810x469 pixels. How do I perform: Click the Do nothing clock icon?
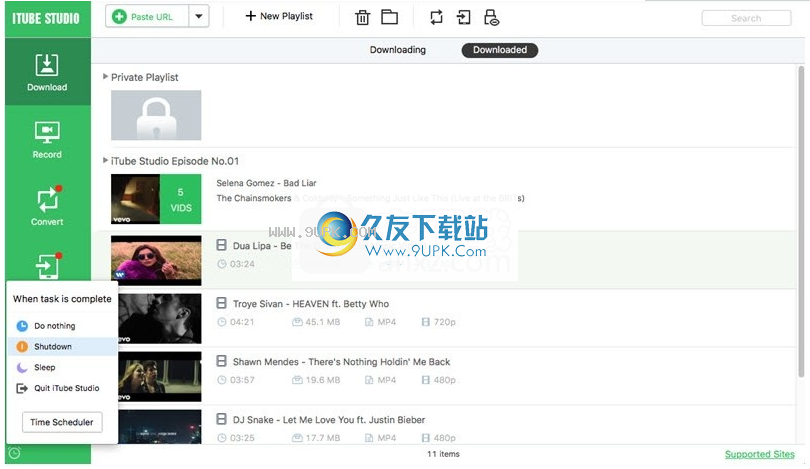point(22,326)
